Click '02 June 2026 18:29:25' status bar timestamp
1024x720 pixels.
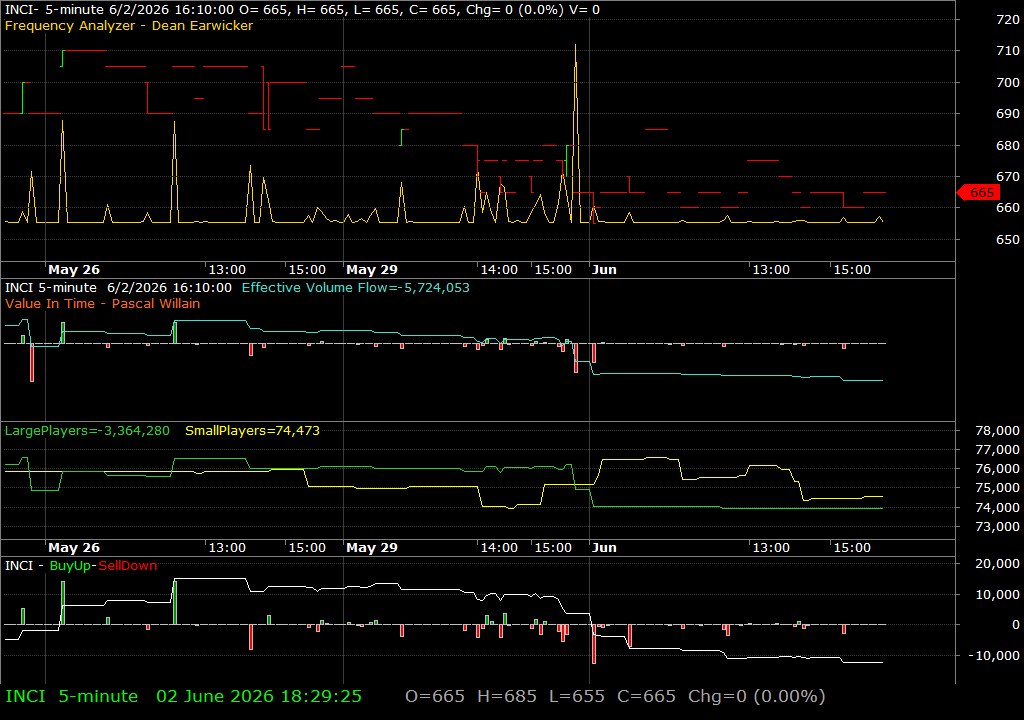click(x=259, y=696)
